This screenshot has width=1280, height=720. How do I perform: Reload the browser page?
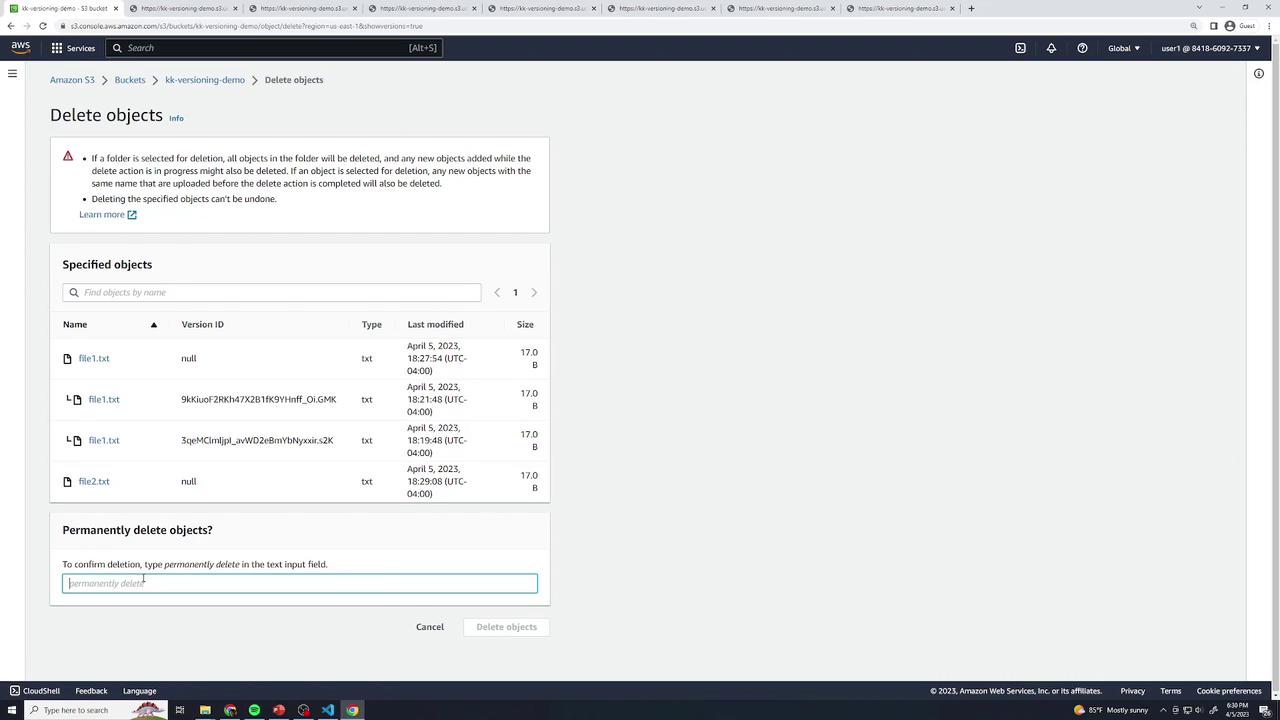[x=43, y=26]
